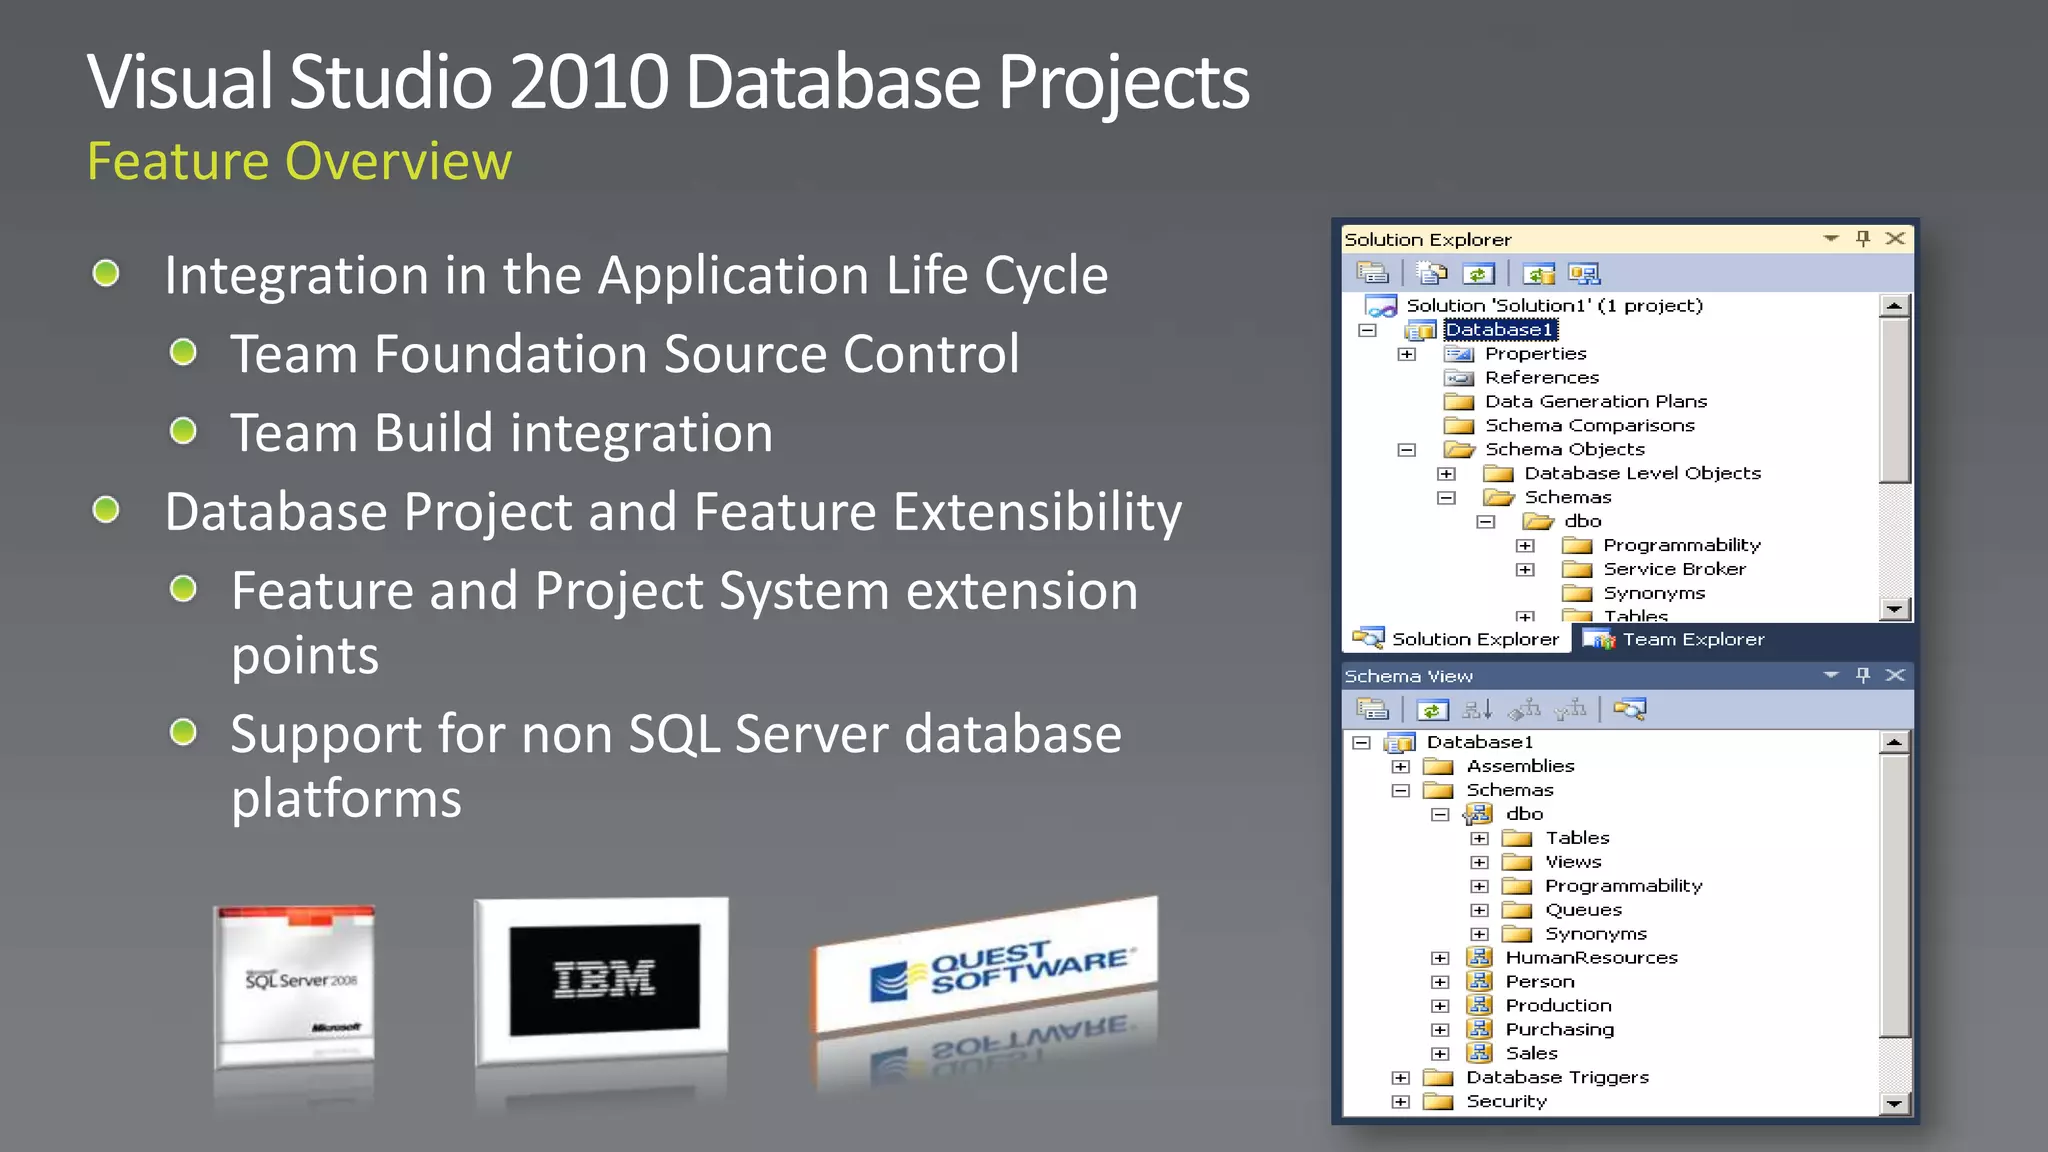
Task: Select Programmability in Solution Explorer
Action: click(x=1682, y=545)
